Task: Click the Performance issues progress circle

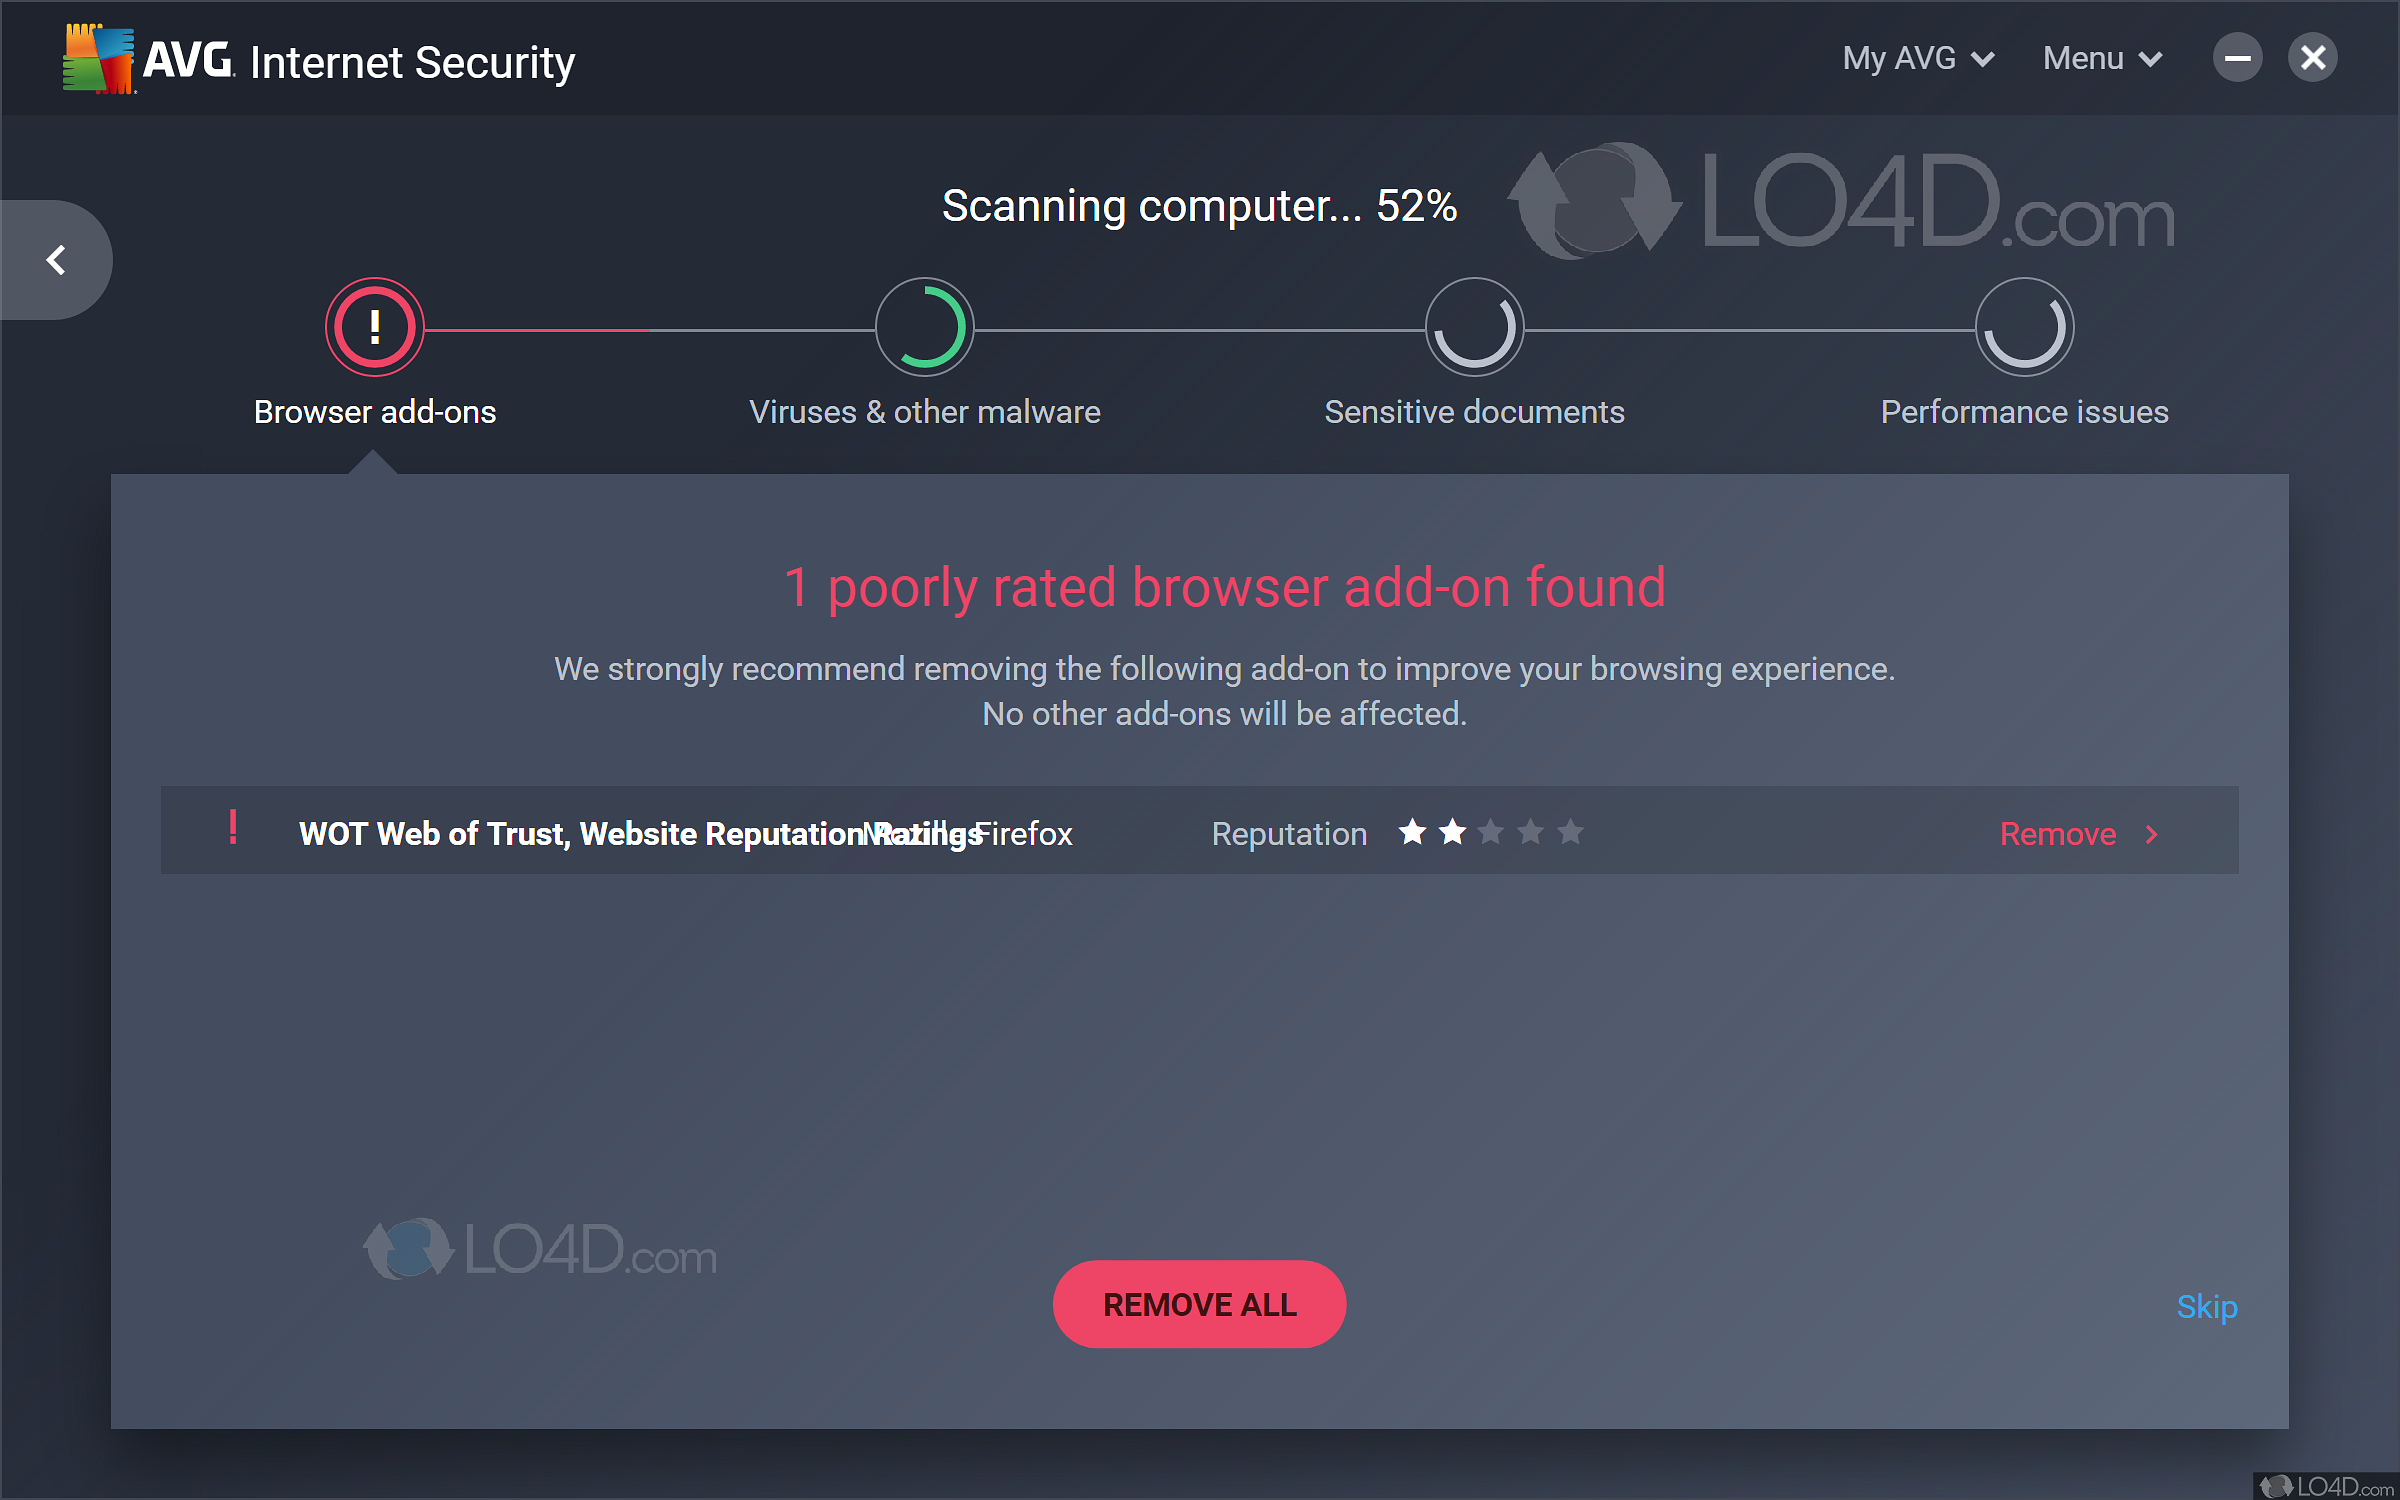Action: (2025, 327)
